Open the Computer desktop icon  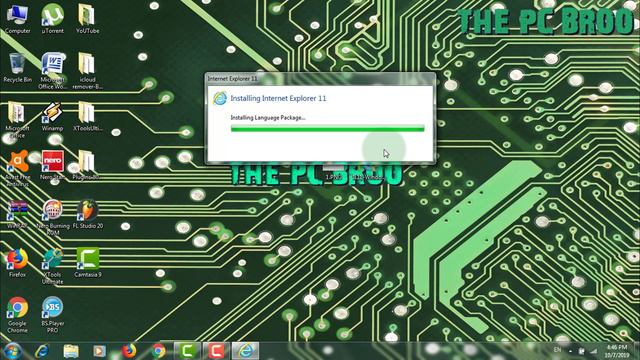(17, 18)
